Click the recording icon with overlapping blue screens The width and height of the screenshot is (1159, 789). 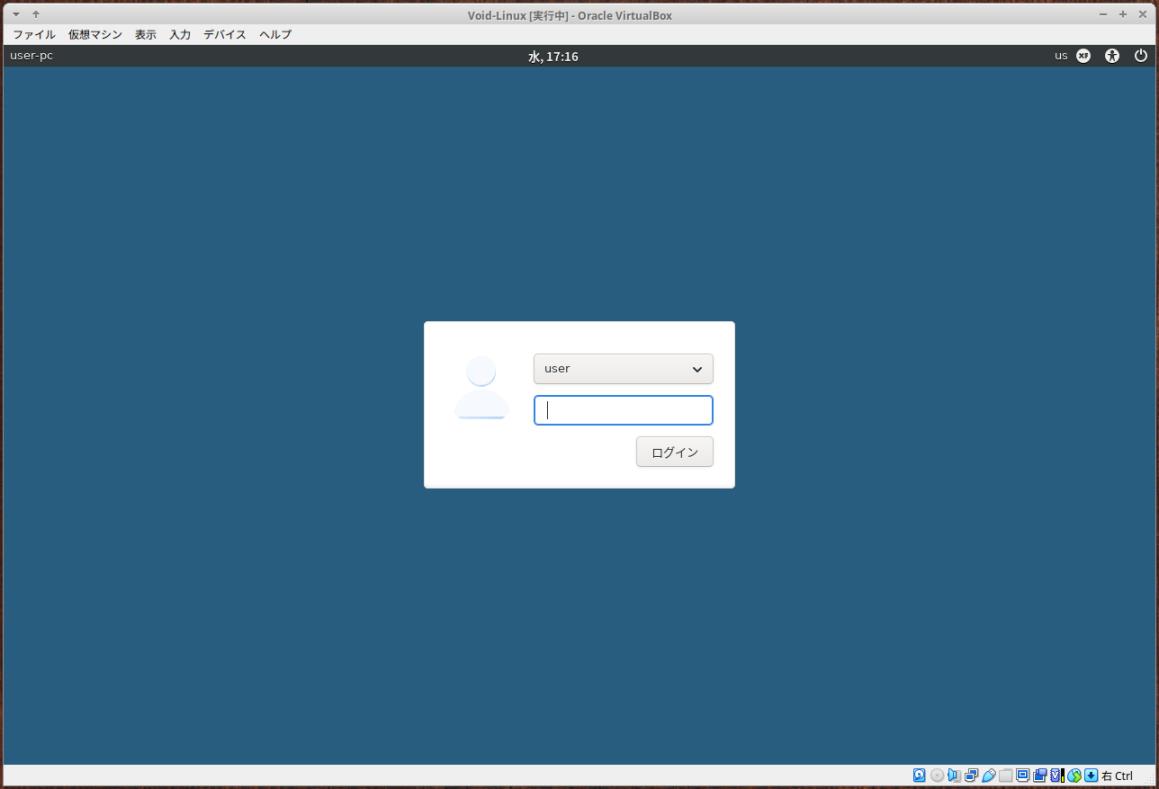[x=1039, y=775]
